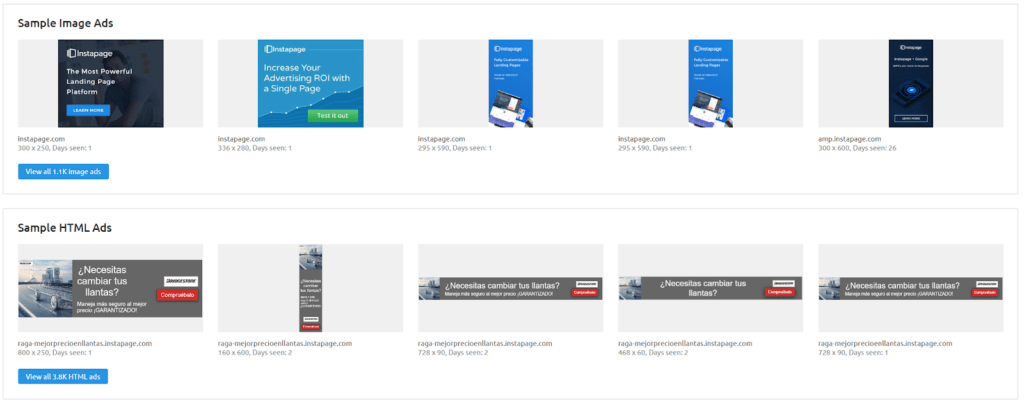Click the "View all 1.1K image ads" button

63,171
